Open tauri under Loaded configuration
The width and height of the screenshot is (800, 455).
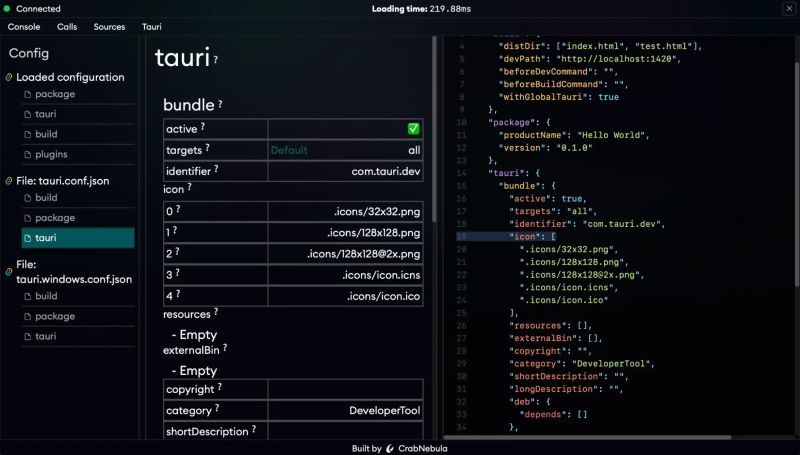point(46,114)
